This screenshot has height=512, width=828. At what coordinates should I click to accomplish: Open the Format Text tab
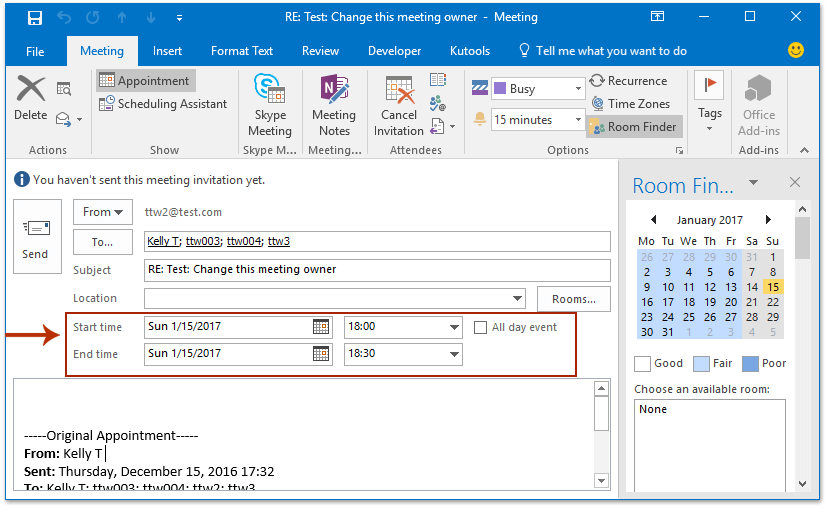click(242, 51)
